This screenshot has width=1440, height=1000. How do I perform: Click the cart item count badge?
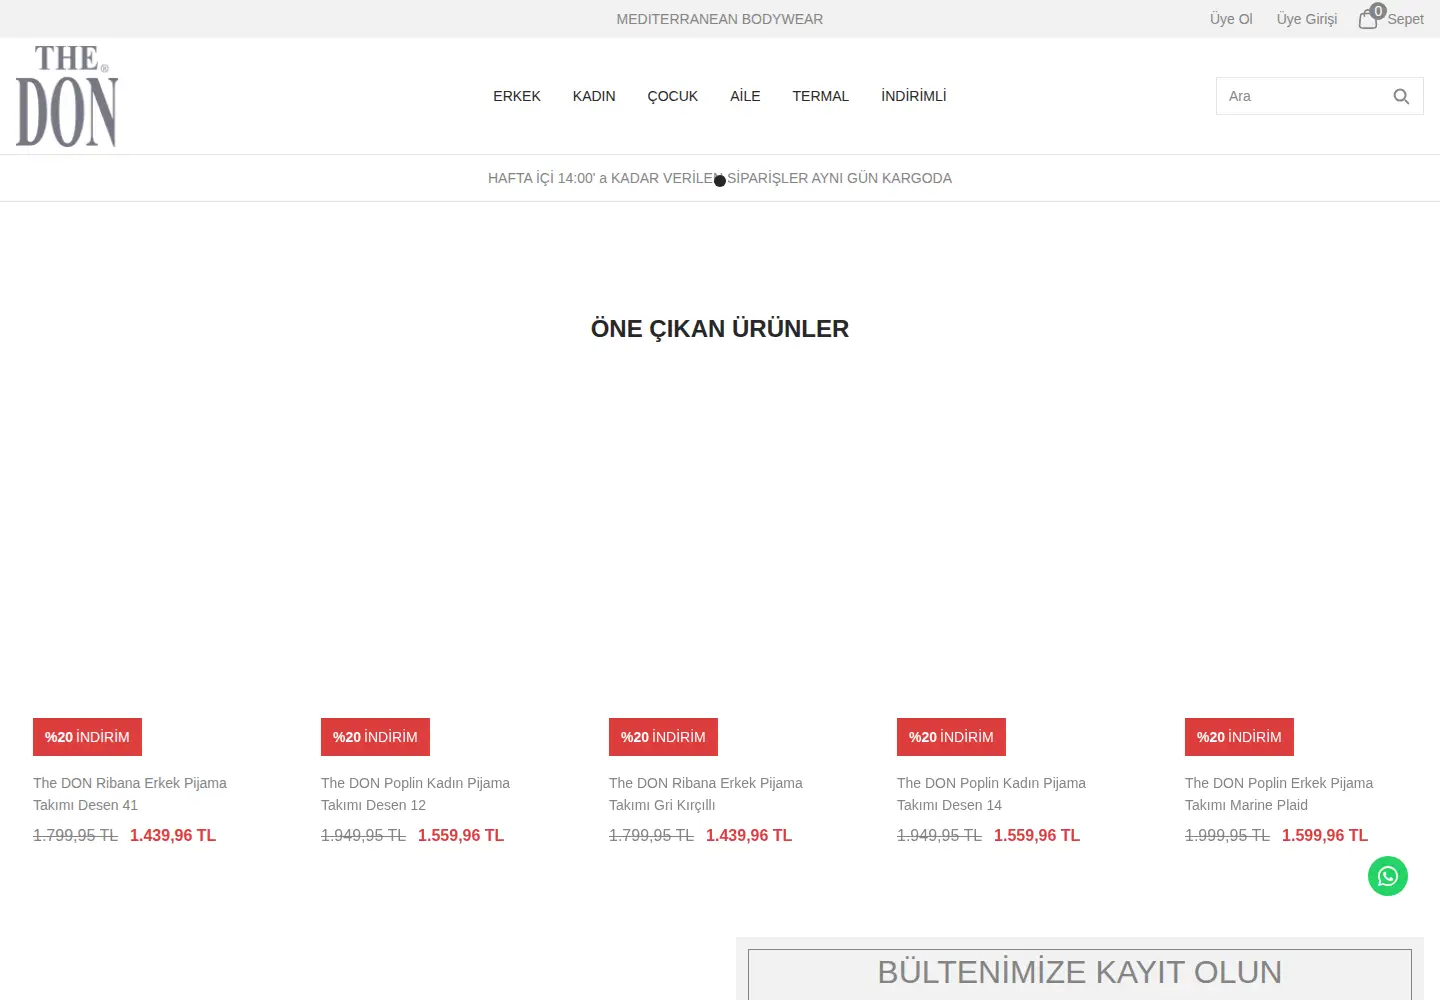click(1378, 11)
